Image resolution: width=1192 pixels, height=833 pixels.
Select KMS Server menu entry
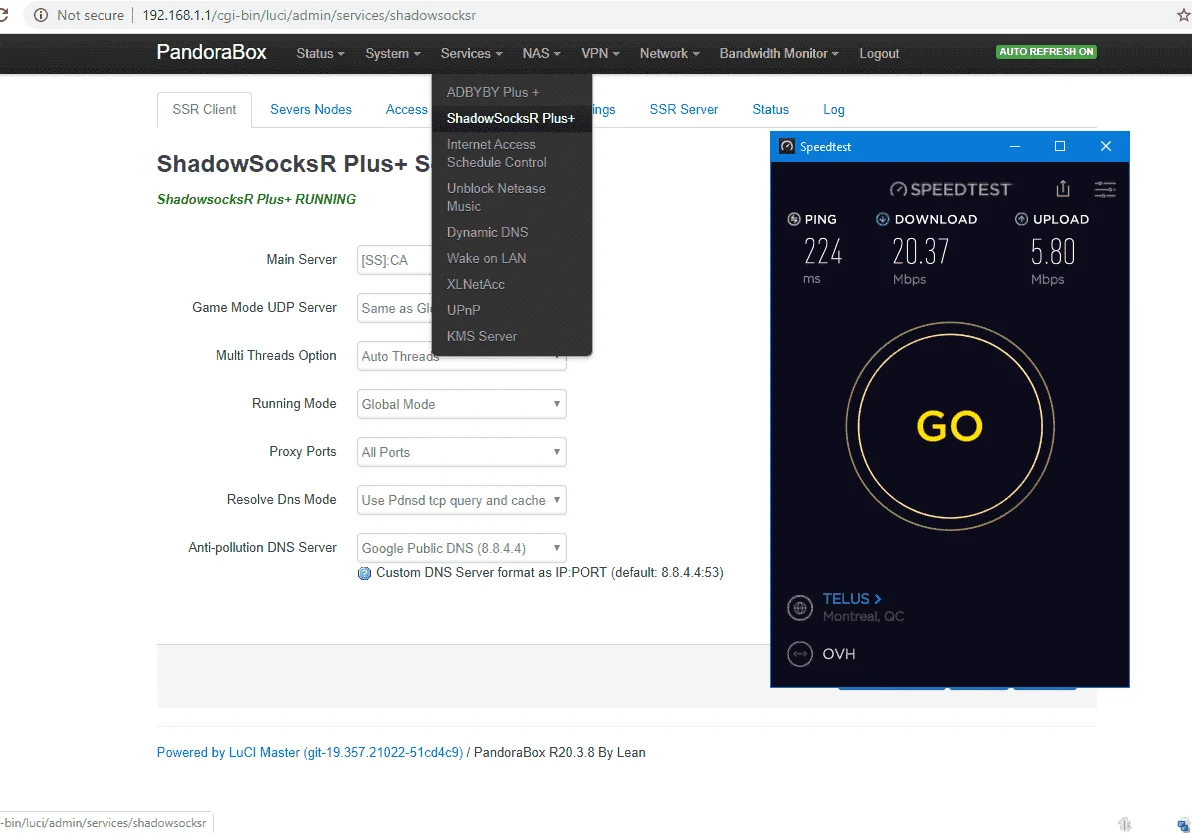click(512, 336)
